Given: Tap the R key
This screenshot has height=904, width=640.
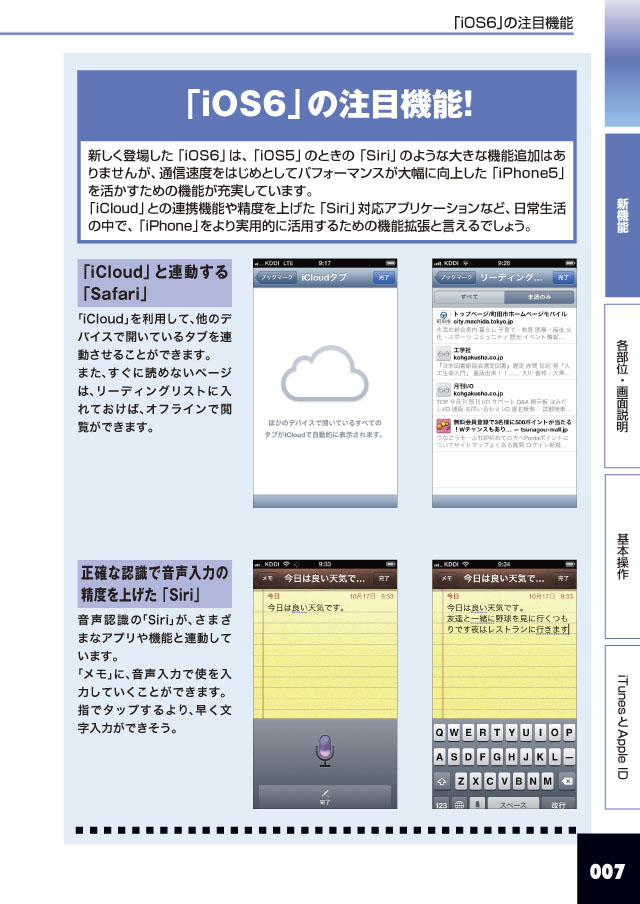Looking at the screenshot, I should pos(483,733).
